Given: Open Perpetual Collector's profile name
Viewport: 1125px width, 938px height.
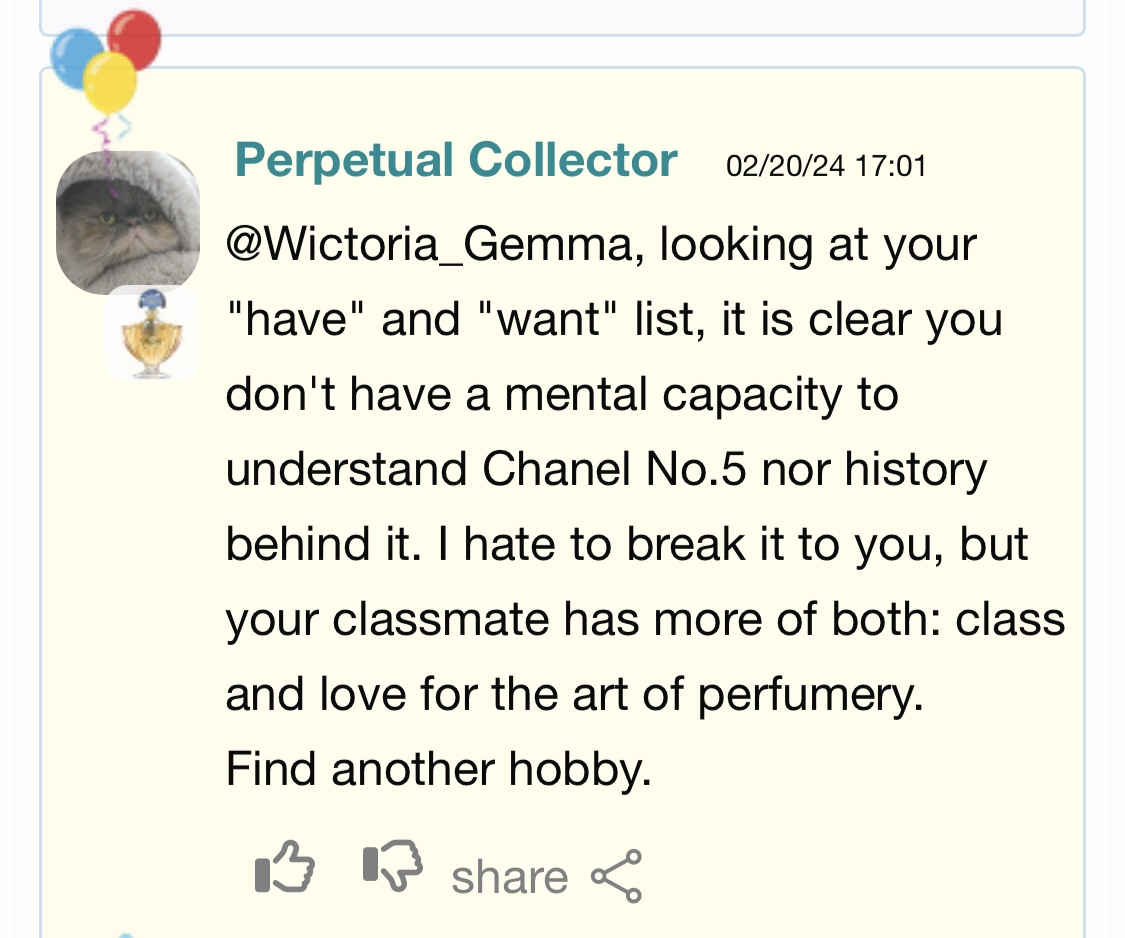Looking at the screenshot, I should (x=456, y=159).
